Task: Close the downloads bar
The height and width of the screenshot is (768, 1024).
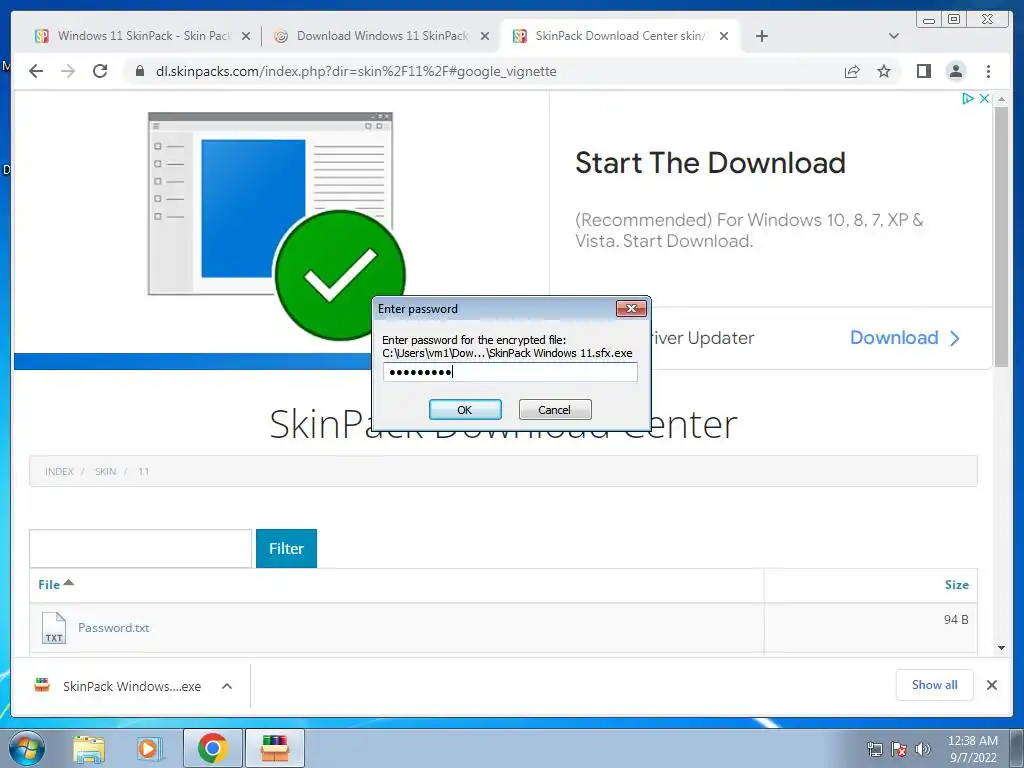Action: click(x=991, y=685)
